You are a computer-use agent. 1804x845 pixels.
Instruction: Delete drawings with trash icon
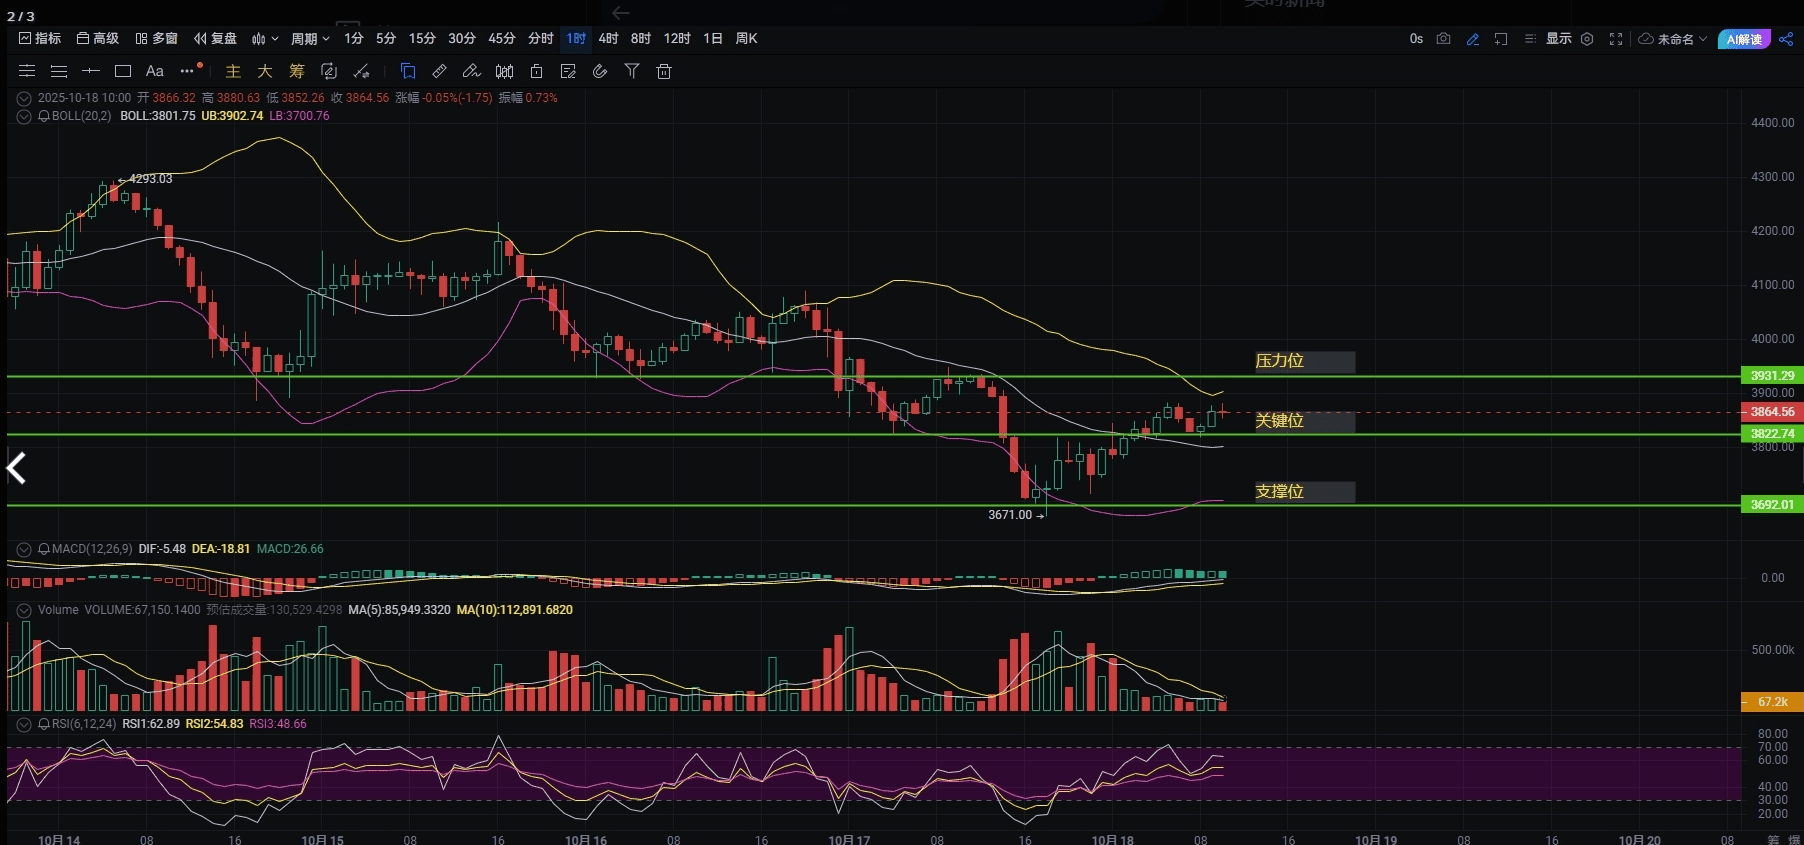[664, 71]
